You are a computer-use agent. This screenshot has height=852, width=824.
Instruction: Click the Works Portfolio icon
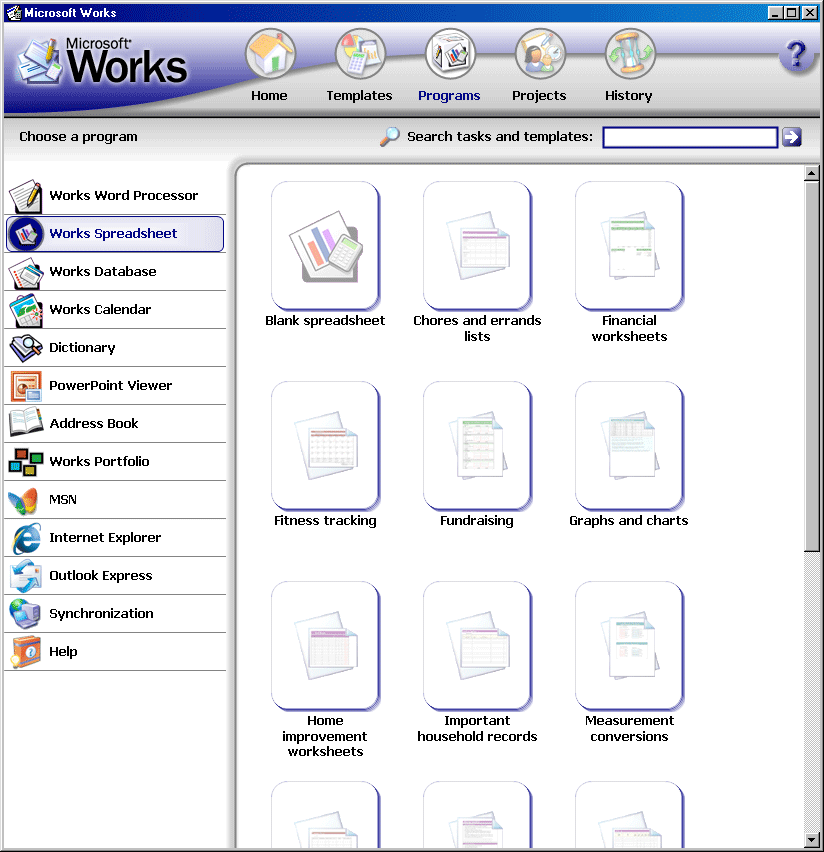(26, 462)
